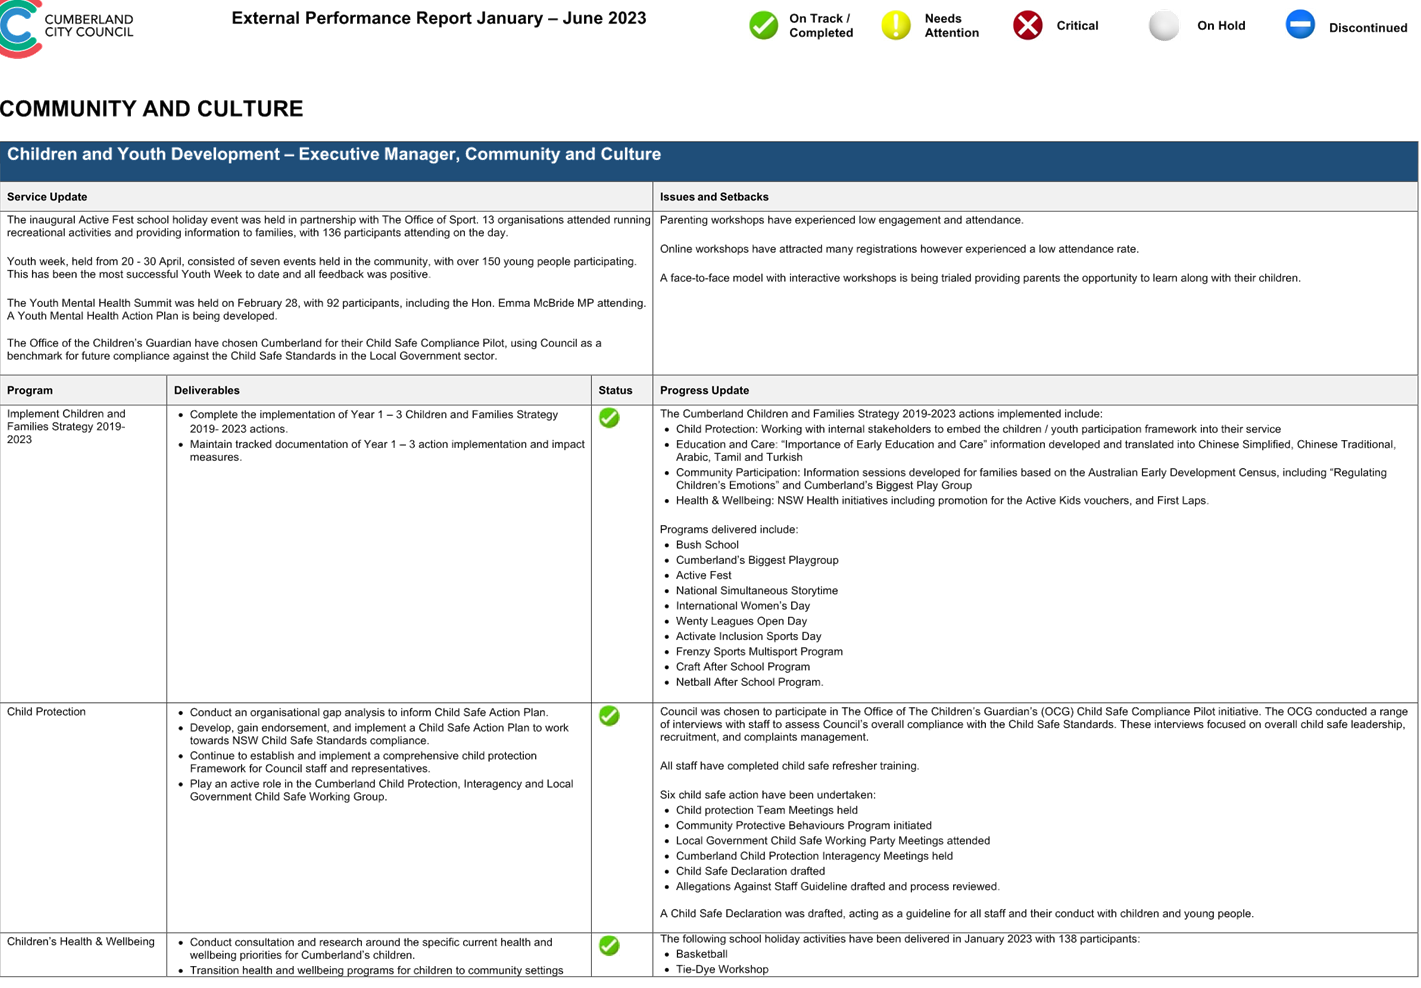Viewport: 1421px width, 988px height.
Task: Click the 'Program' column header
Action: click(30, 391)
